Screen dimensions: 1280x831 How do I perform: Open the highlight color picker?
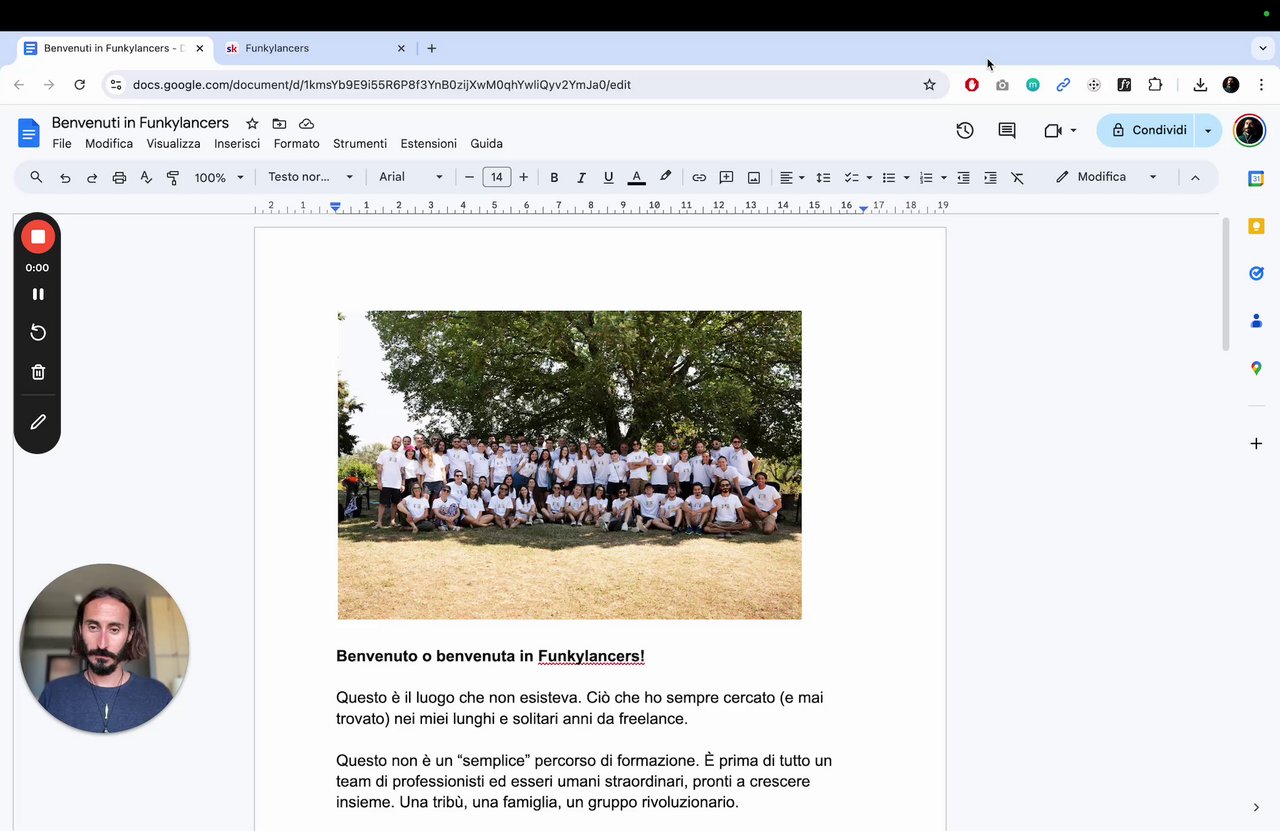(665, 177)
